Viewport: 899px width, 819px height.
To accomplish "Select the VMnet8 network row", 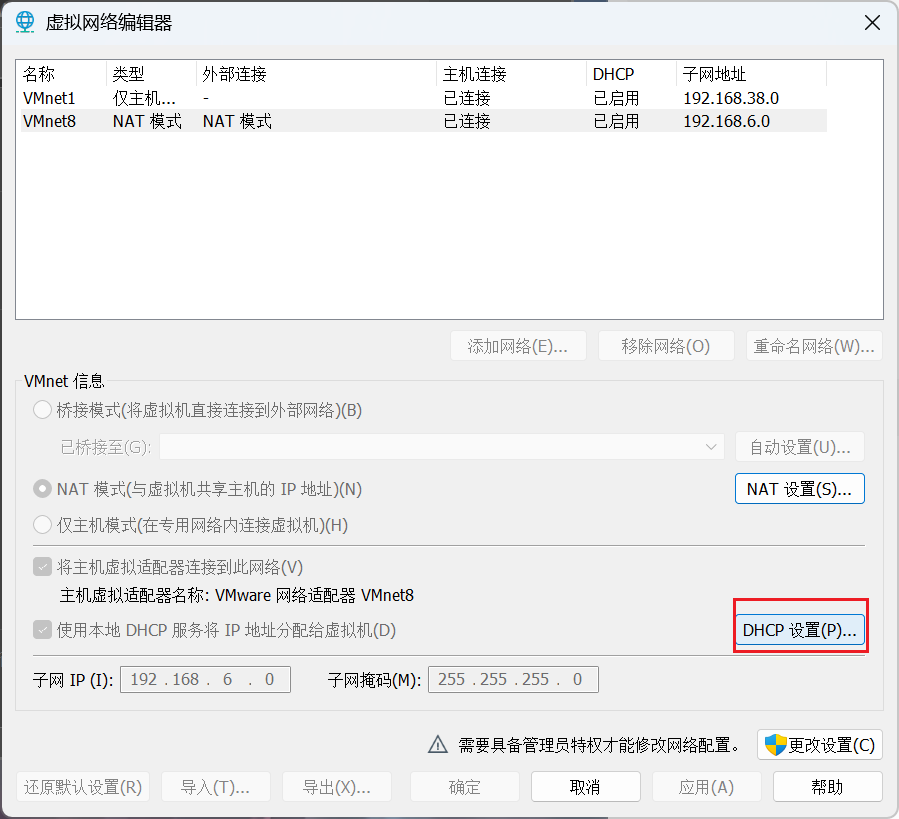I will coord(424,121).
